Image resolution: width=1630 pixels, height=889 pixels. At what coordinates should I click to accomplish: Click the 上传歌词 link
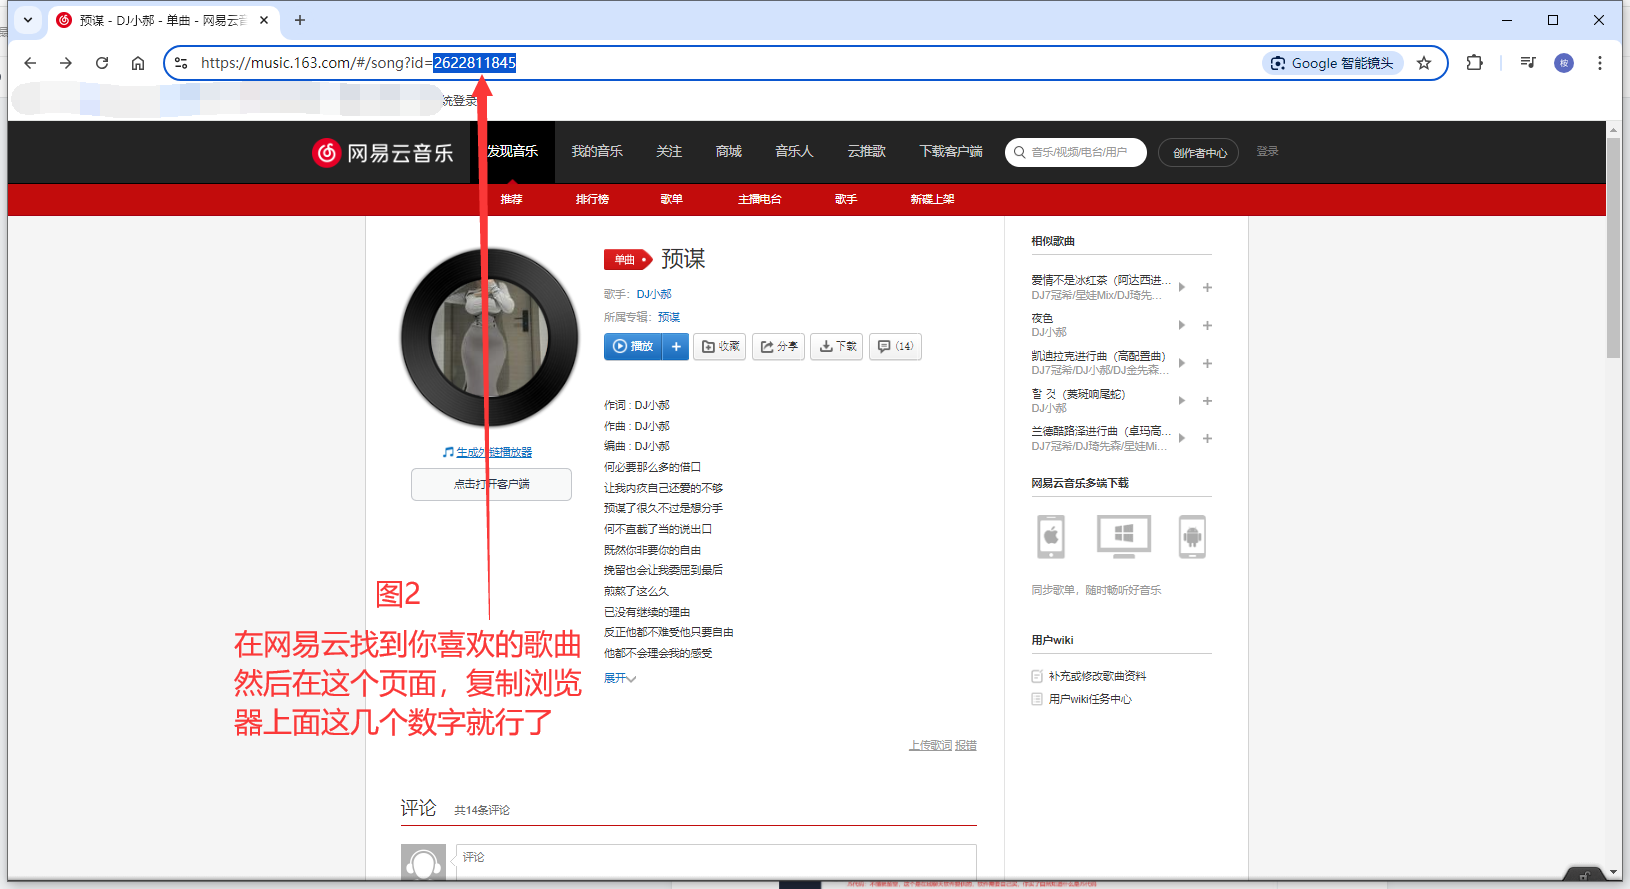pos(930,746)
